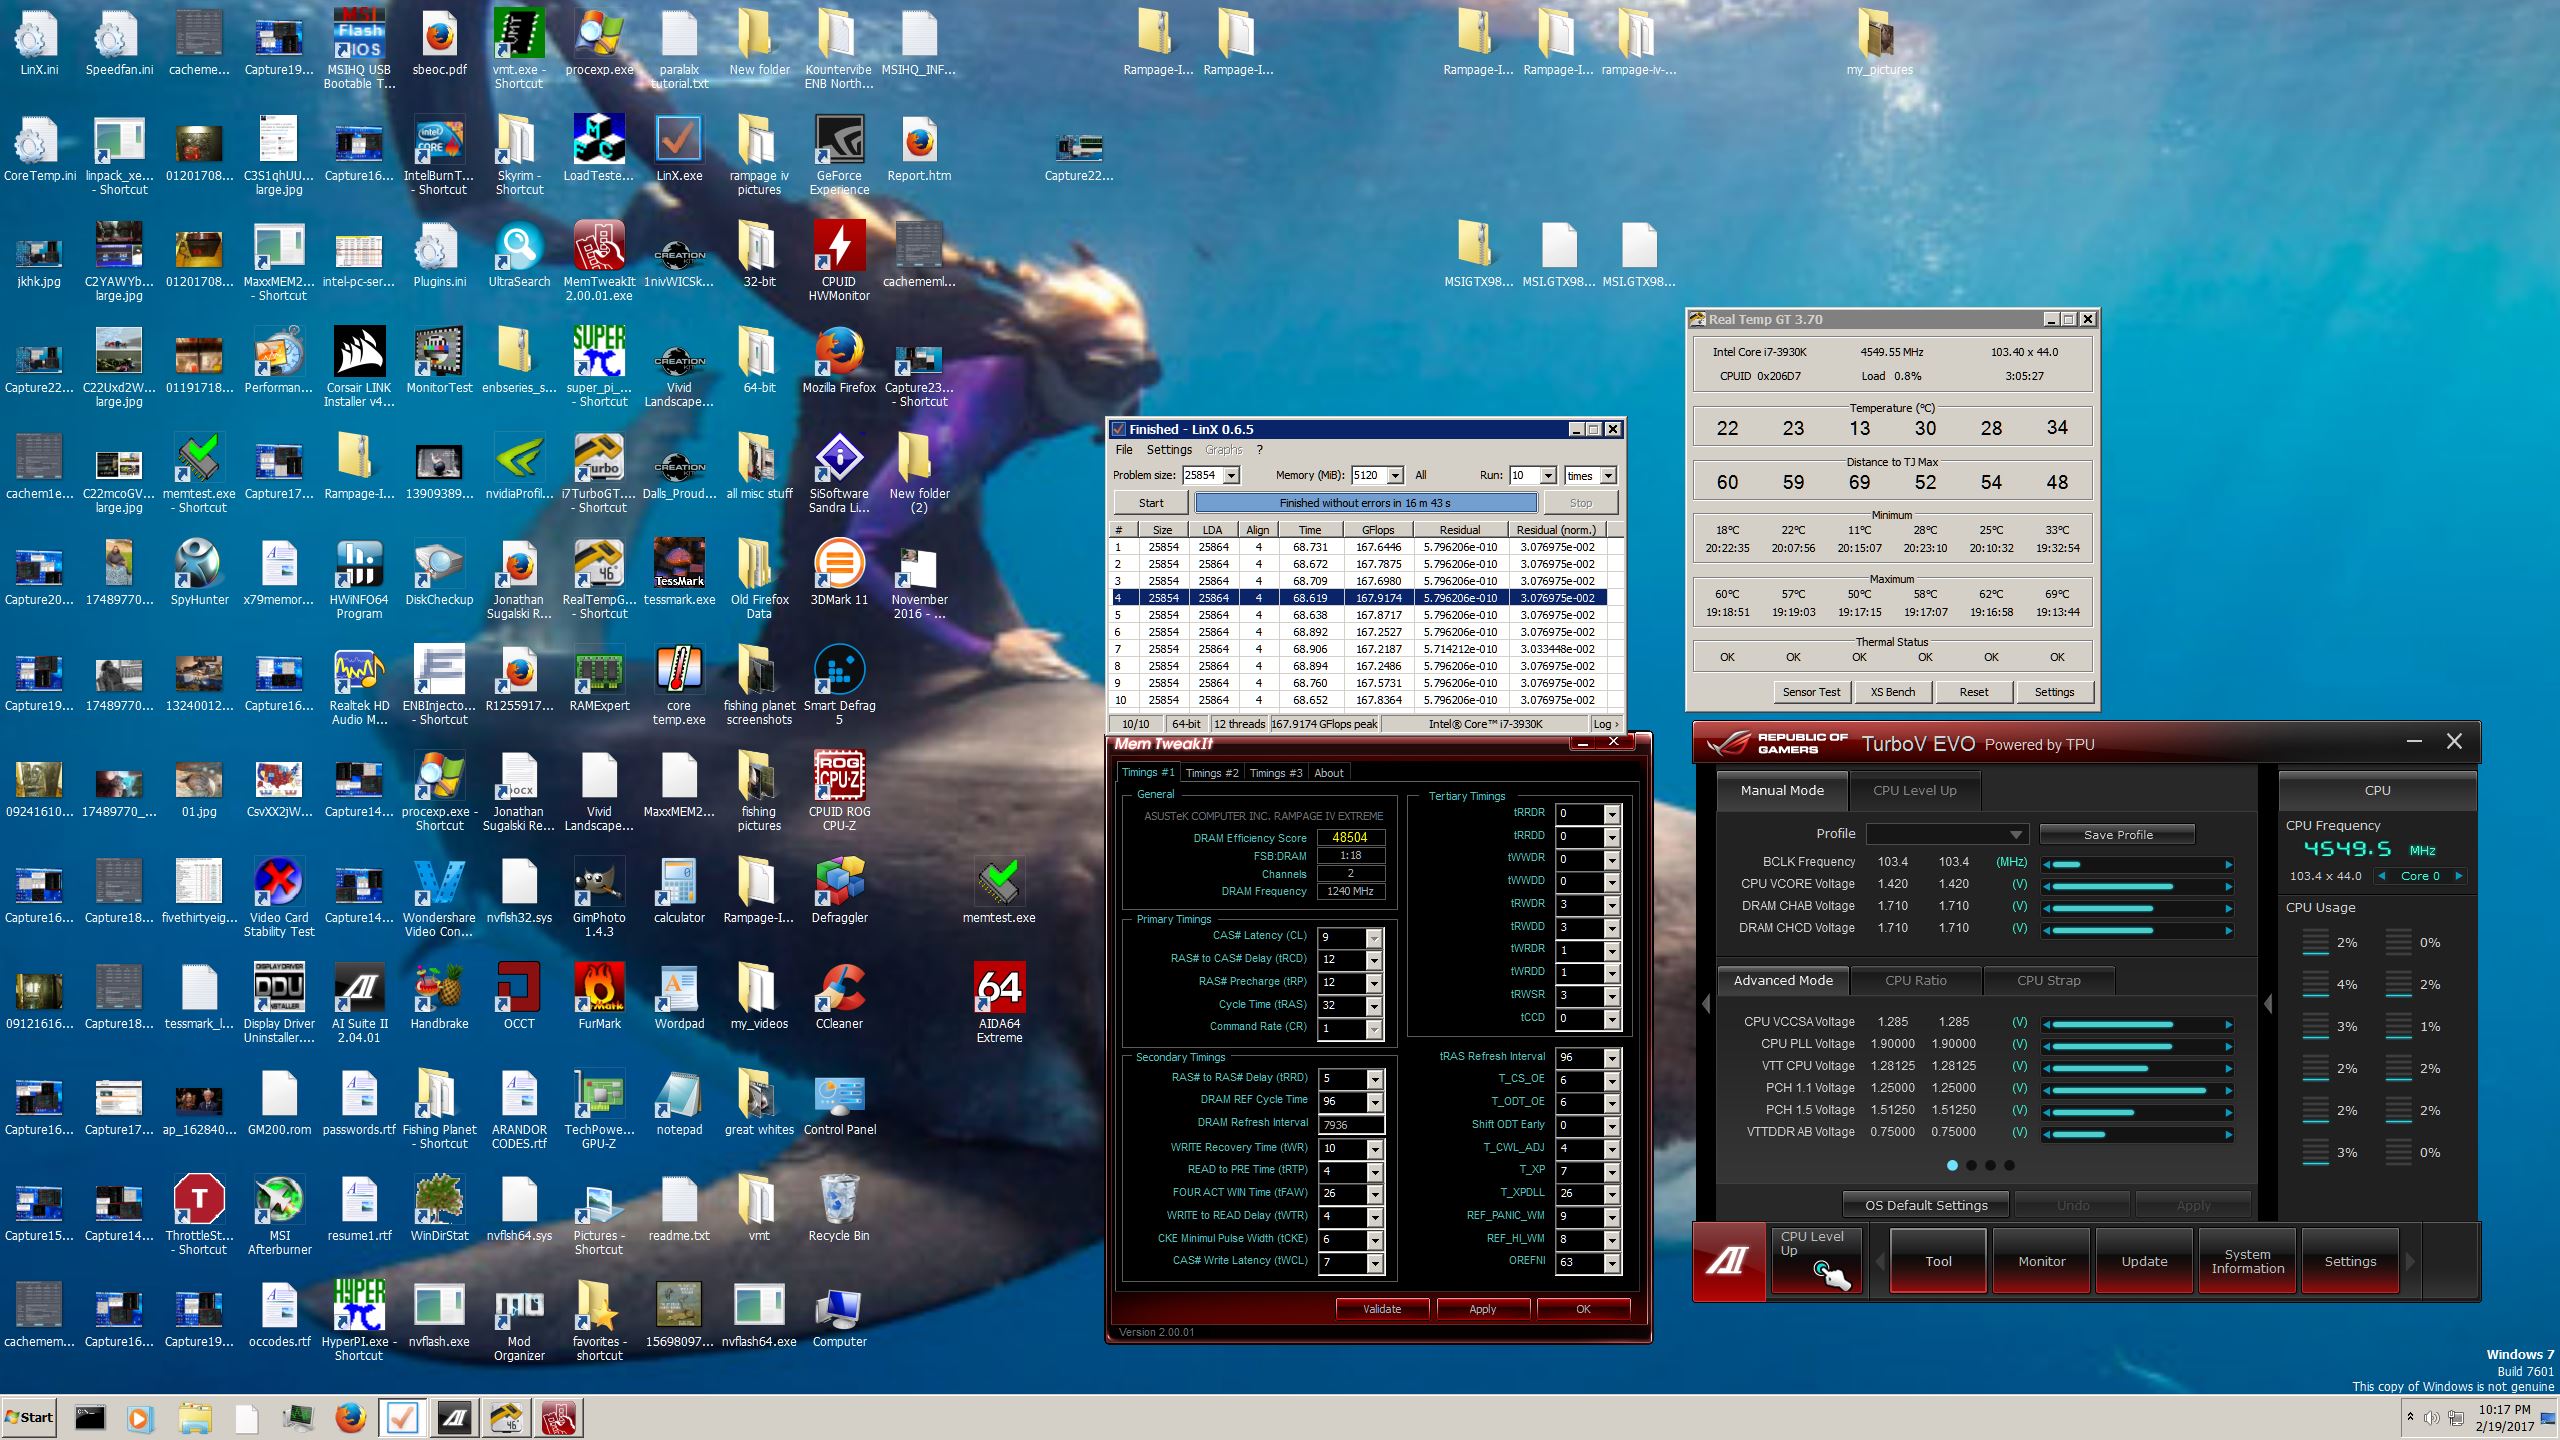Open System Information in AI Suite
This screenshot has width=2560, height=1440.
click(x=2247, y=1261)
